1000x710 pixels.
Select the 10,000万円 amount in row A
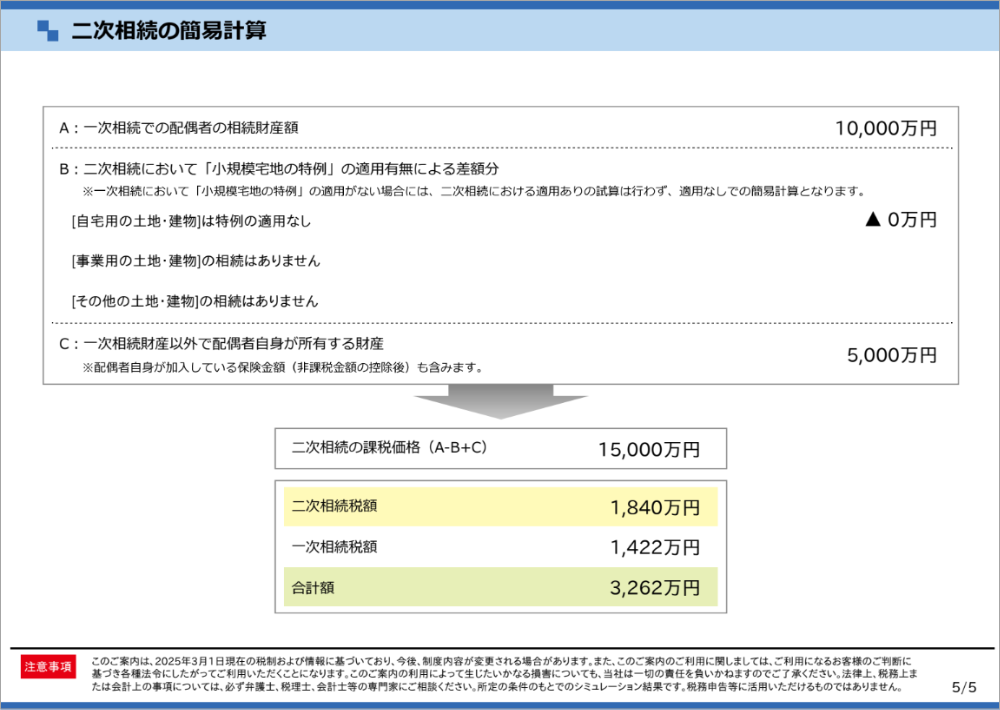point(886,128)
